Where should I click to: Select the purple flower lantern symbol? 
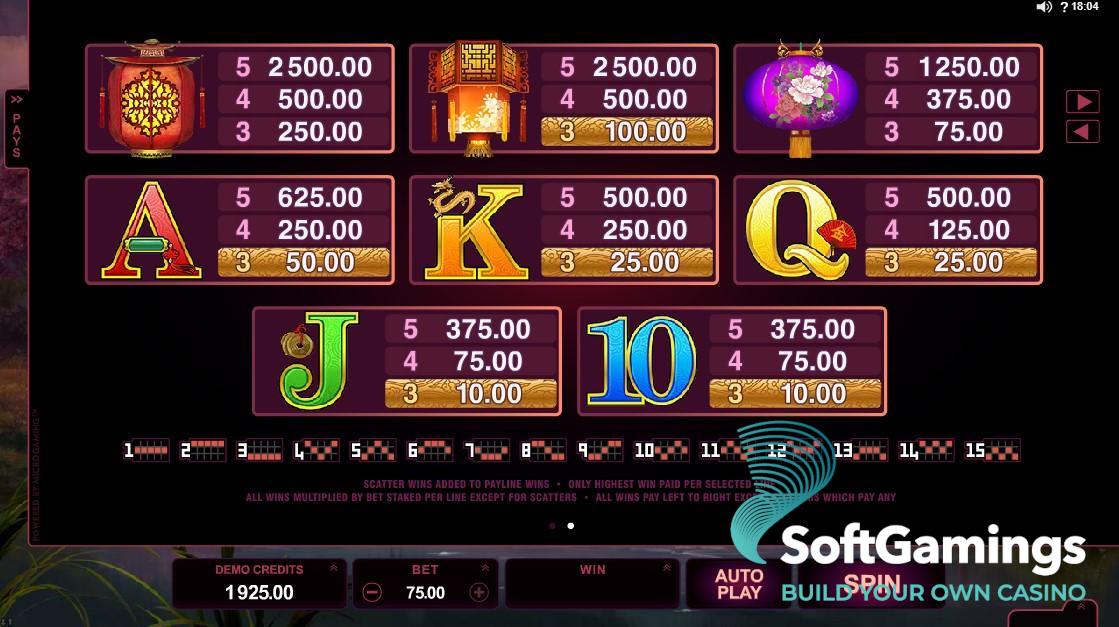click(801, 98)
